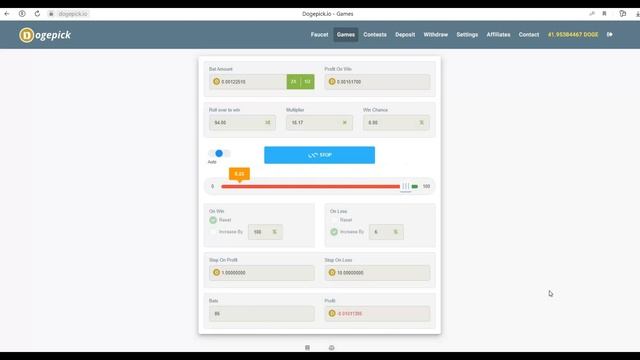640x360 pixels.
Task: Click the On Loss increase percent field
Action: [x=386, y=232]
